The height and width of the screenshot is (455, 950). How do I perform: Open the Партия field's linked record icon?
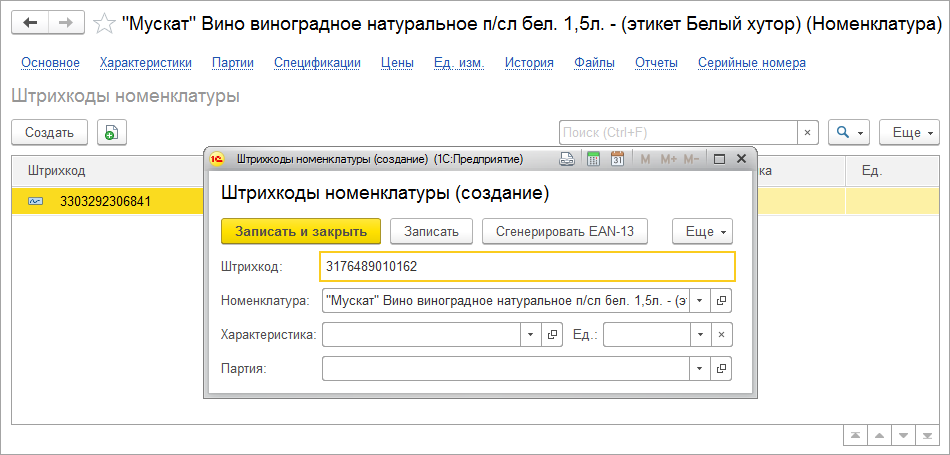(x=722, y=369)
